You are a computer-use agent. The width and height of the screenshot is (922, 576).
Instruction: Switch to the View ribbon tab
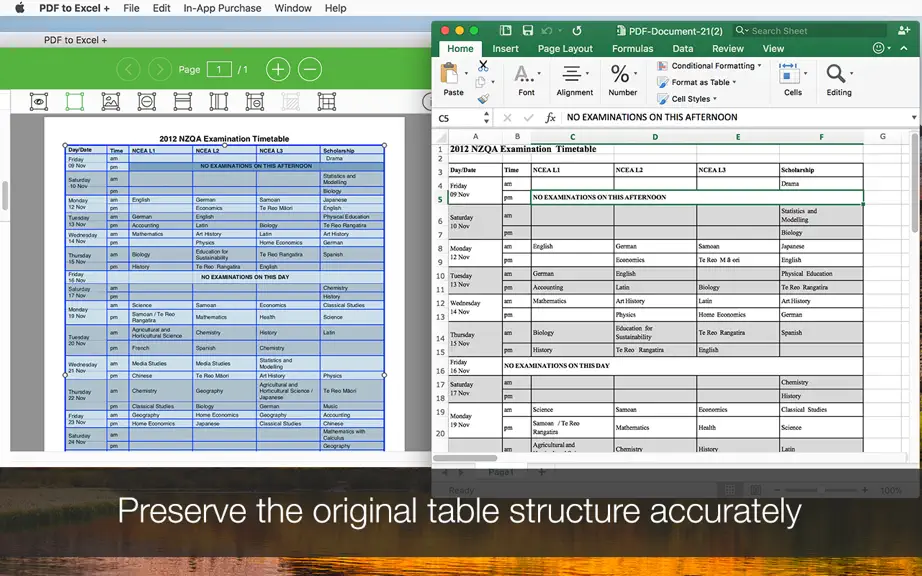click(x=773, y=49)
